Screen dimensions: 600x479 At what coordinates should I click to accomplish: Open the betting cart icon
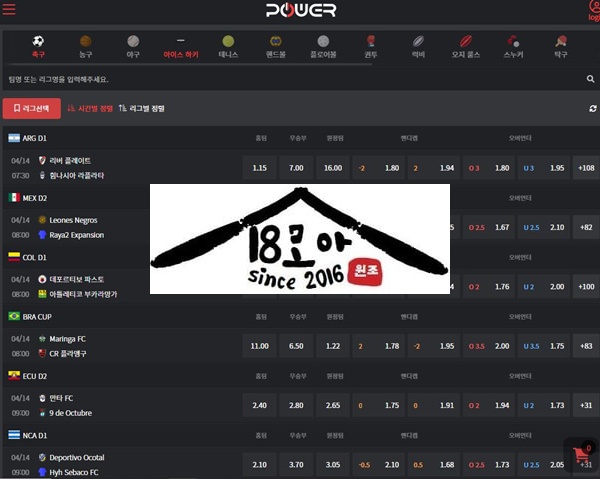582,454
